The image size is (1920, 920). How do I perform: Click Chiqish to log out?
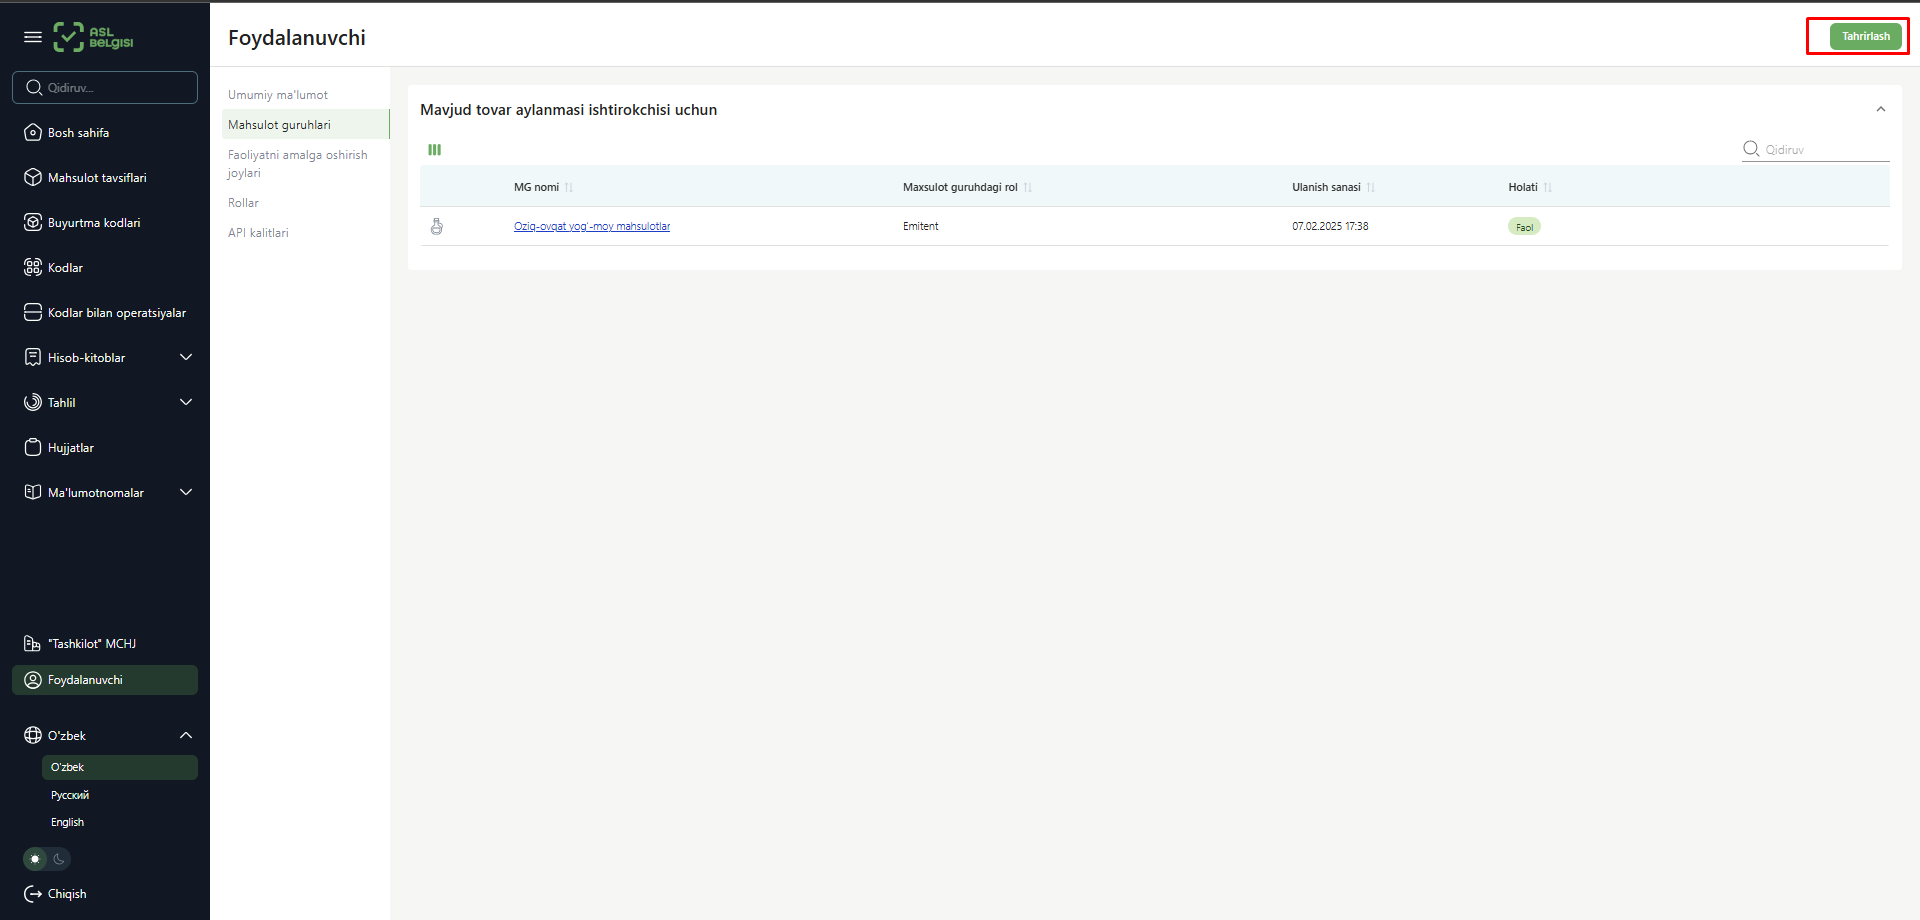(67, 894)
